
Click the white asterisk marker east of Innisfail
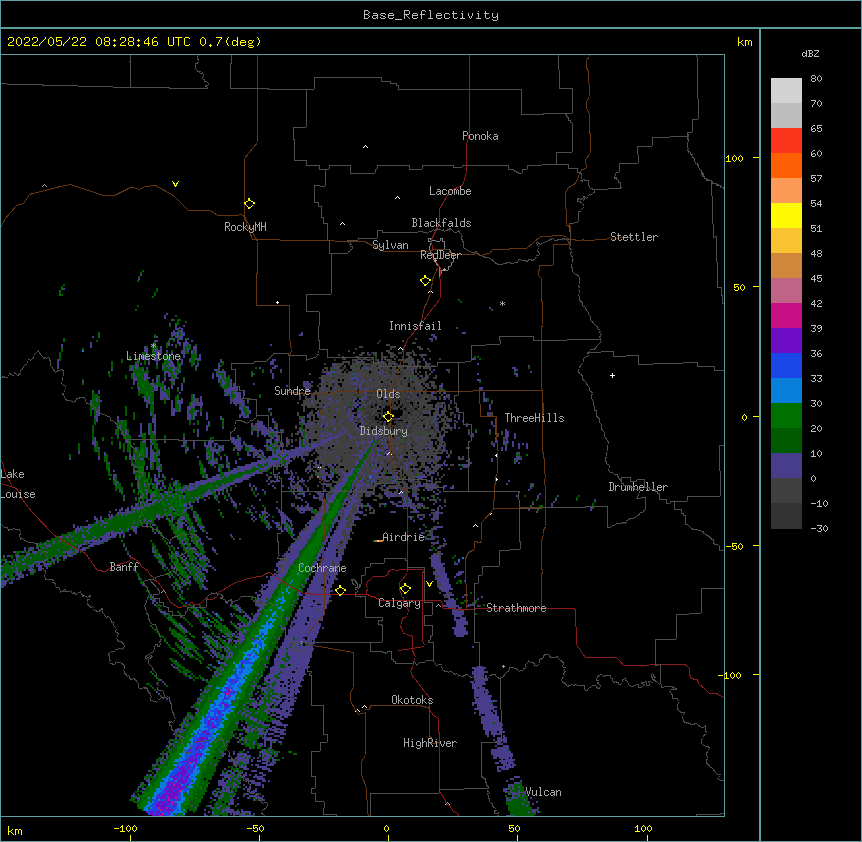502,303
